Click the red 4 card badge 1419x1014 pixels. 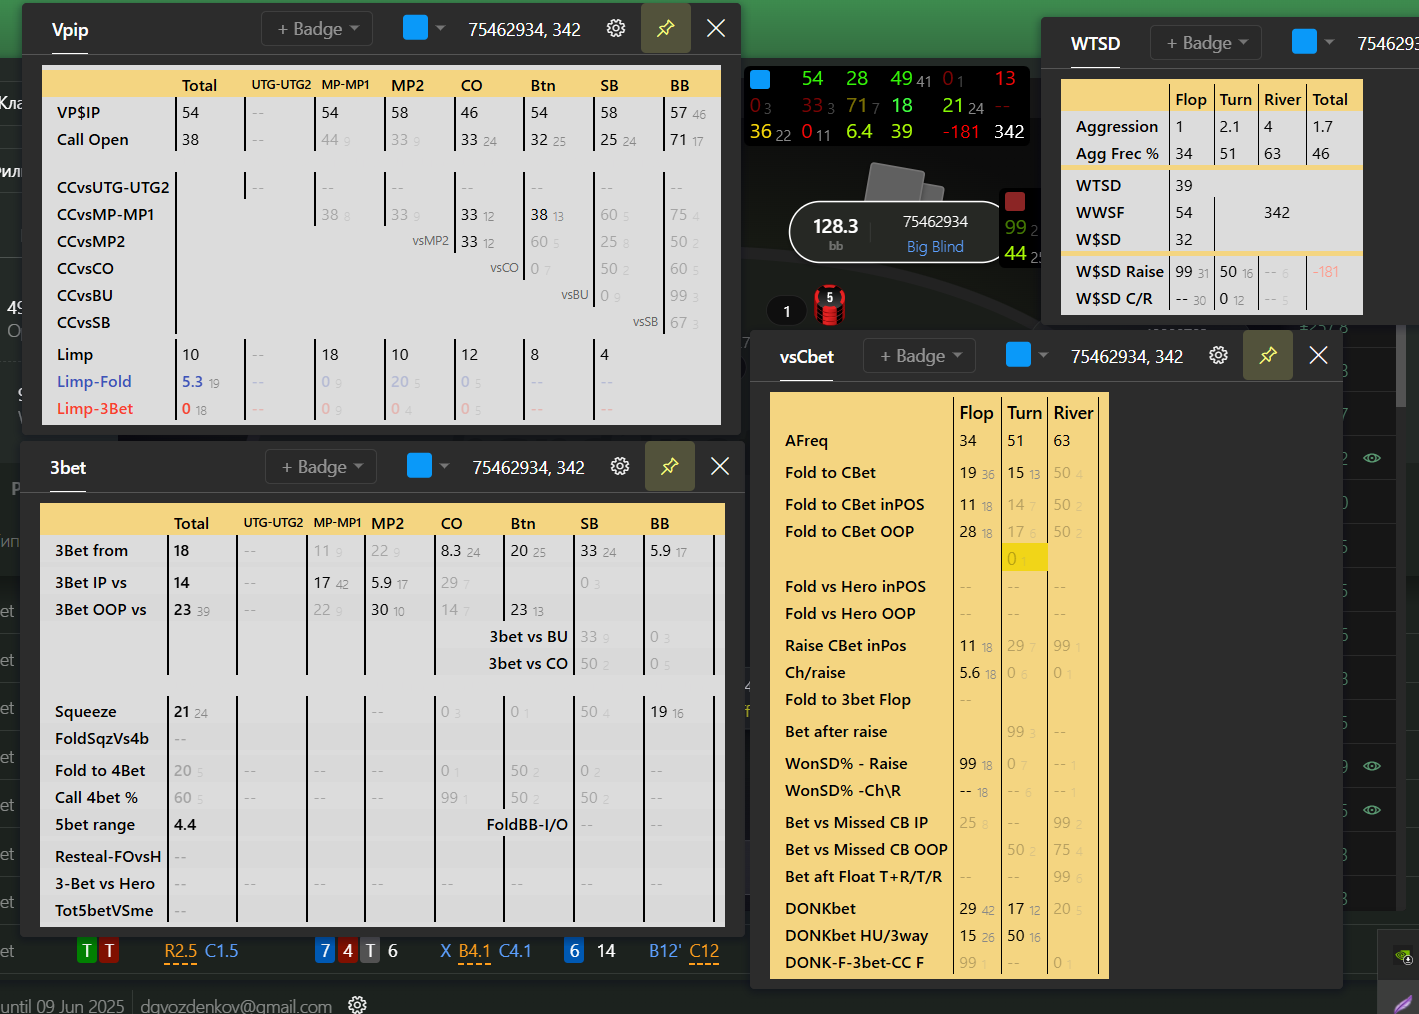click(347, 951)
